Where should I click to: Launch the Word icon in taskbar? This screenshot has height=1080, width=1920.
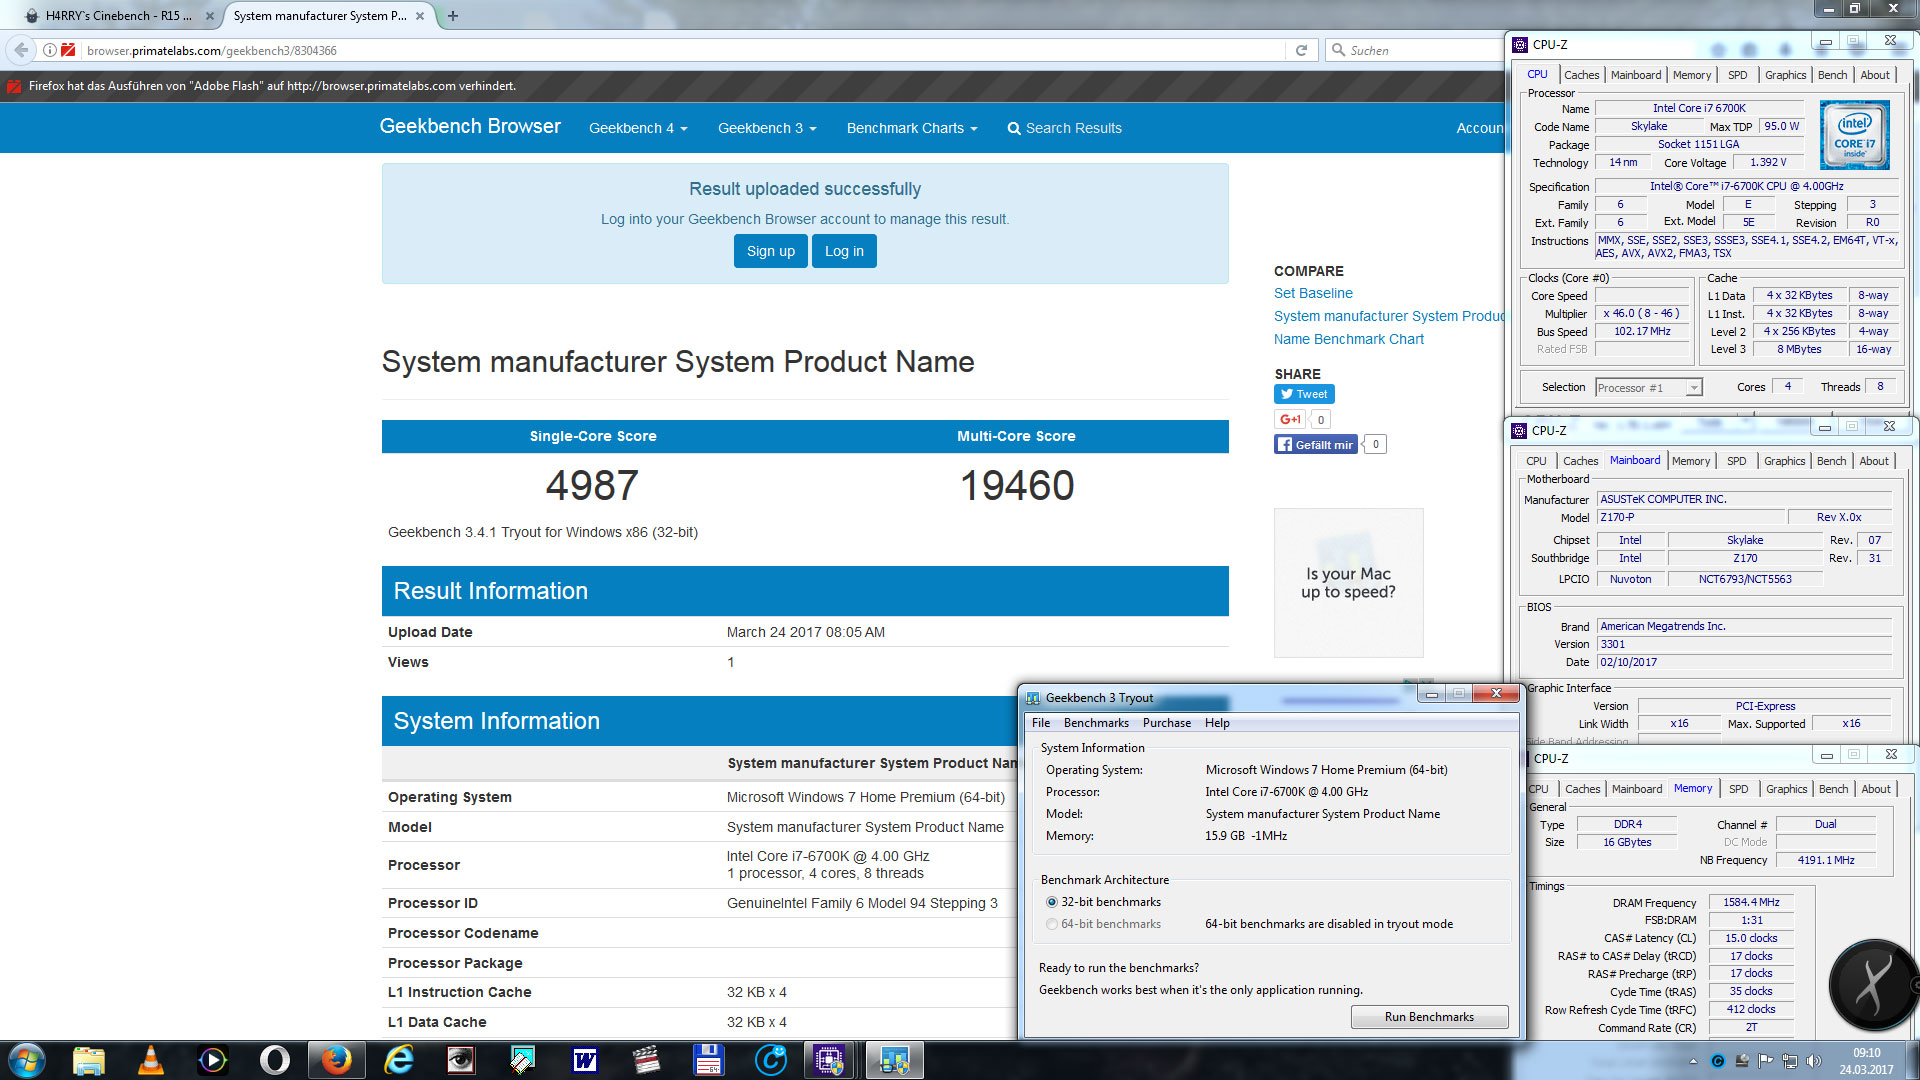tap(585, 1060)
